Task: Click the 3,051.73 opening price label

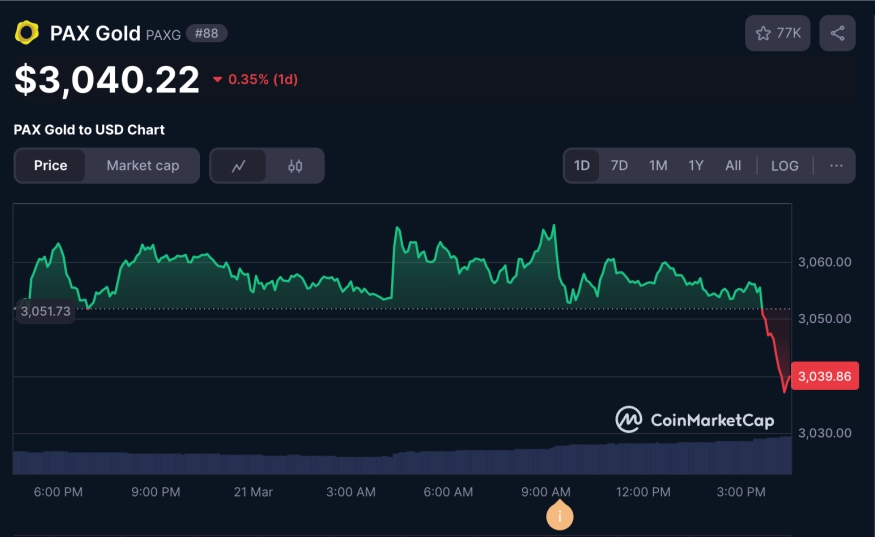Action: tap(45, 311)
